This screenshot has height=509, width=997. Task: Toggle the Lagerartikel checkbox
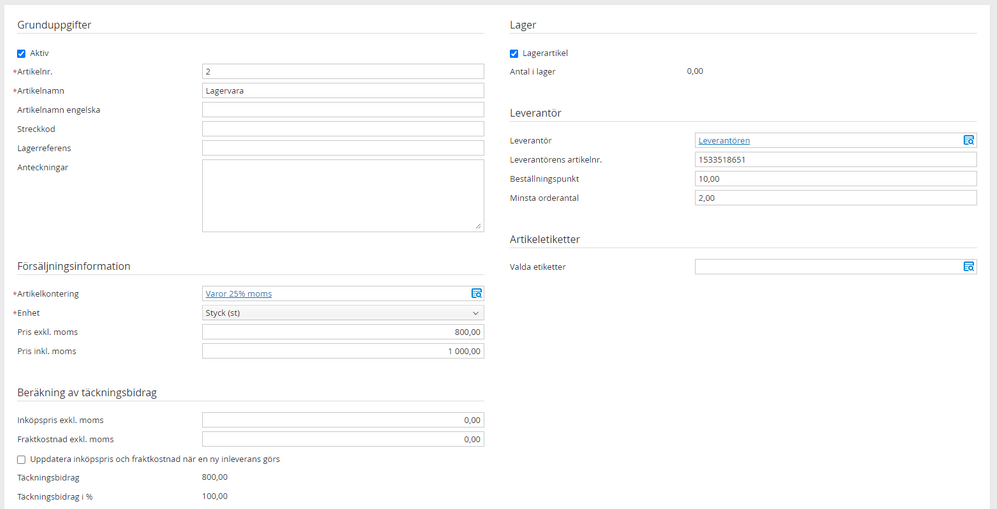click(x=514, y=53)
